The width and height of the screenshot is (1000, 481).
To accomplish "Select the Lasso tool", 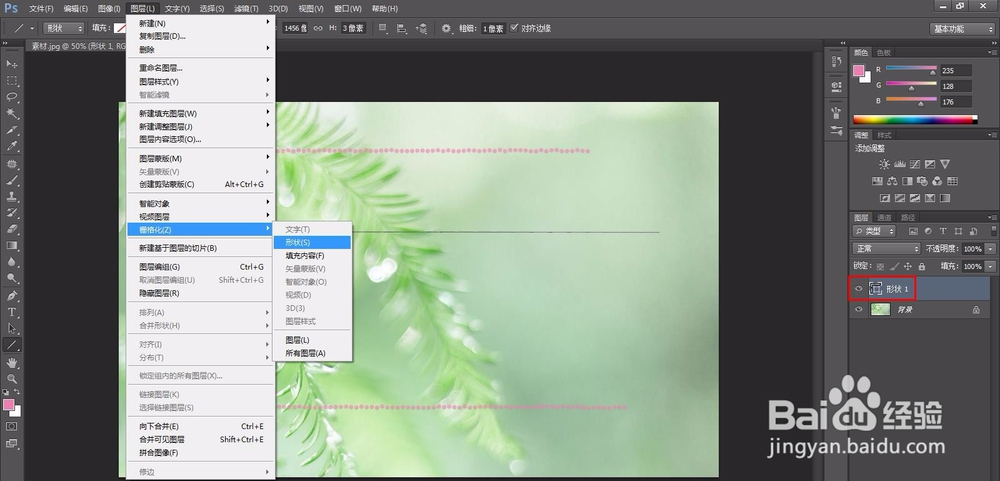I will [11, 98].
